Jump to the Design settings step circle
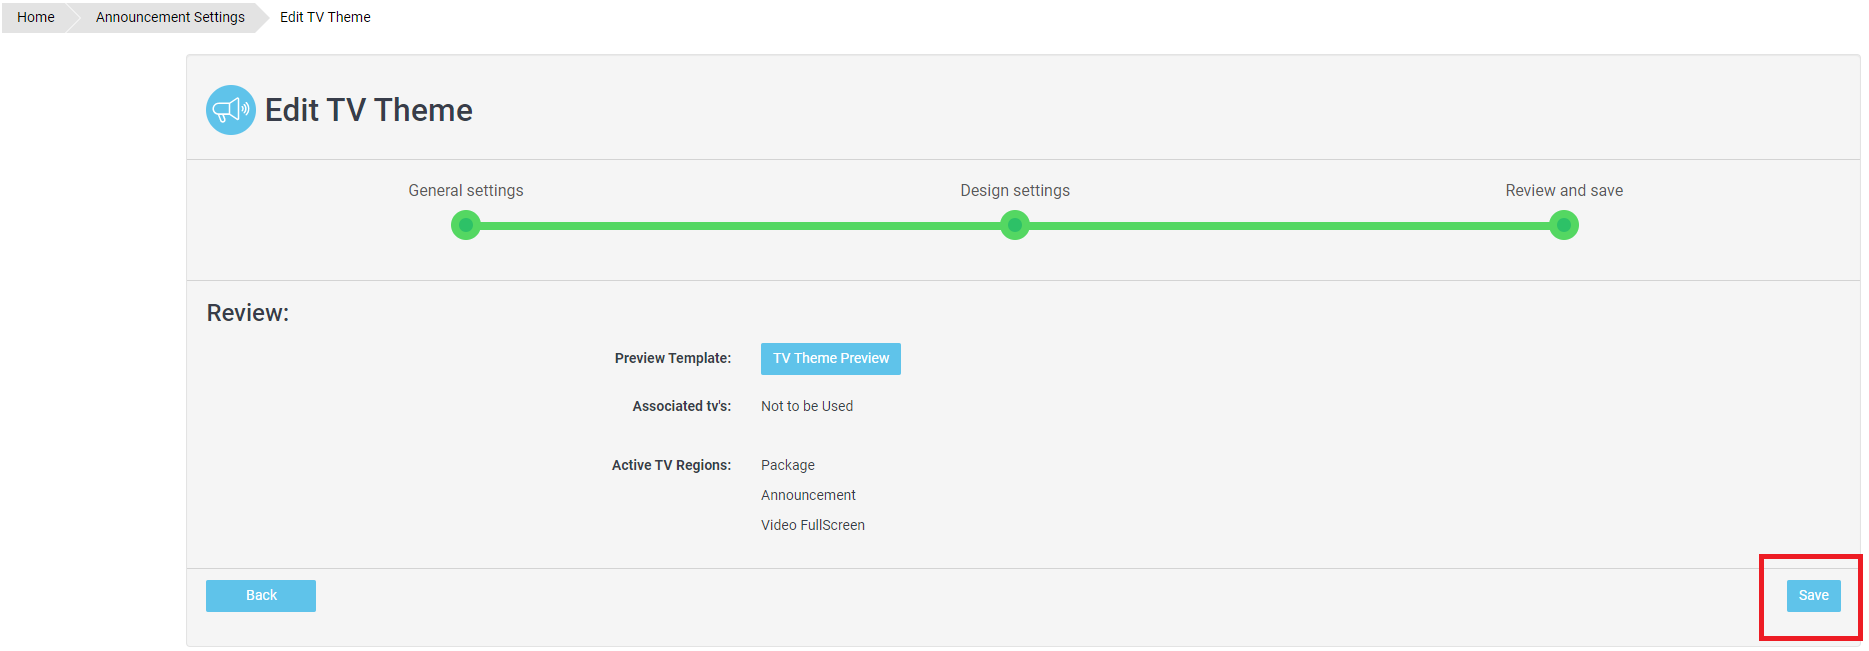Viewport: 1869px width, 651px height. click(1015, 225)
